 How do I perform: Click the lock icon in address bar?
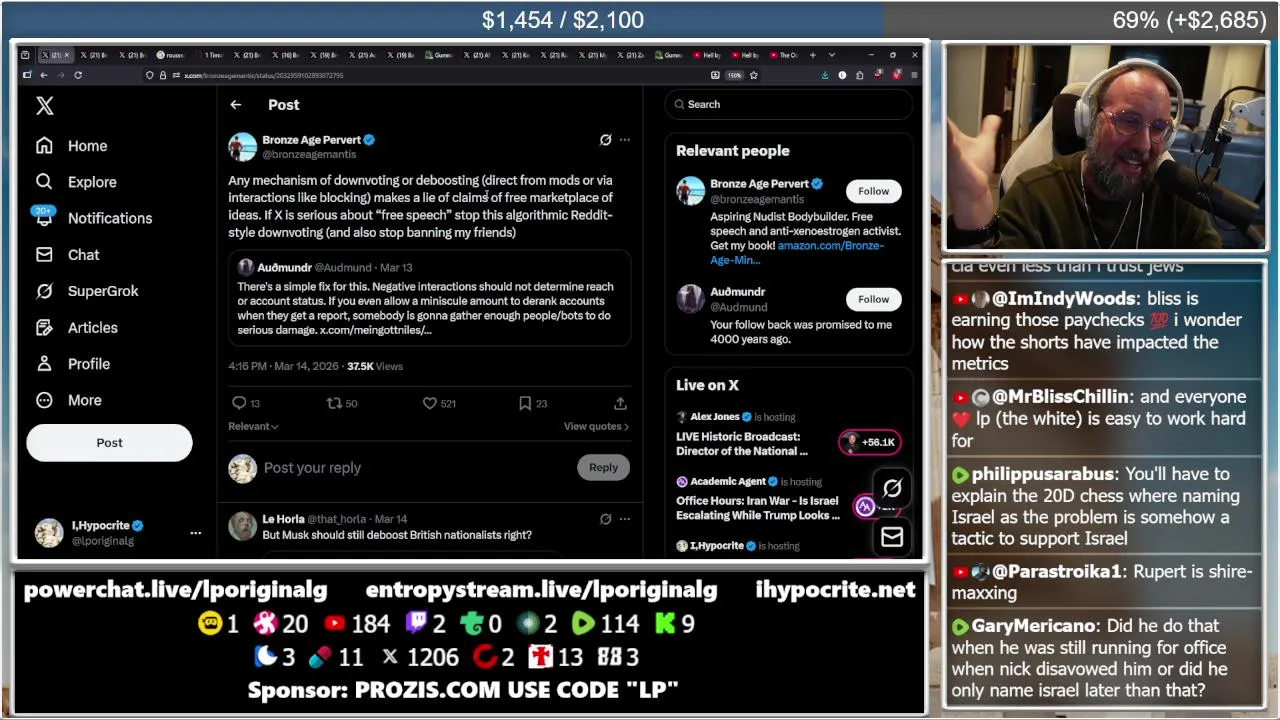[x=163, y=75]
